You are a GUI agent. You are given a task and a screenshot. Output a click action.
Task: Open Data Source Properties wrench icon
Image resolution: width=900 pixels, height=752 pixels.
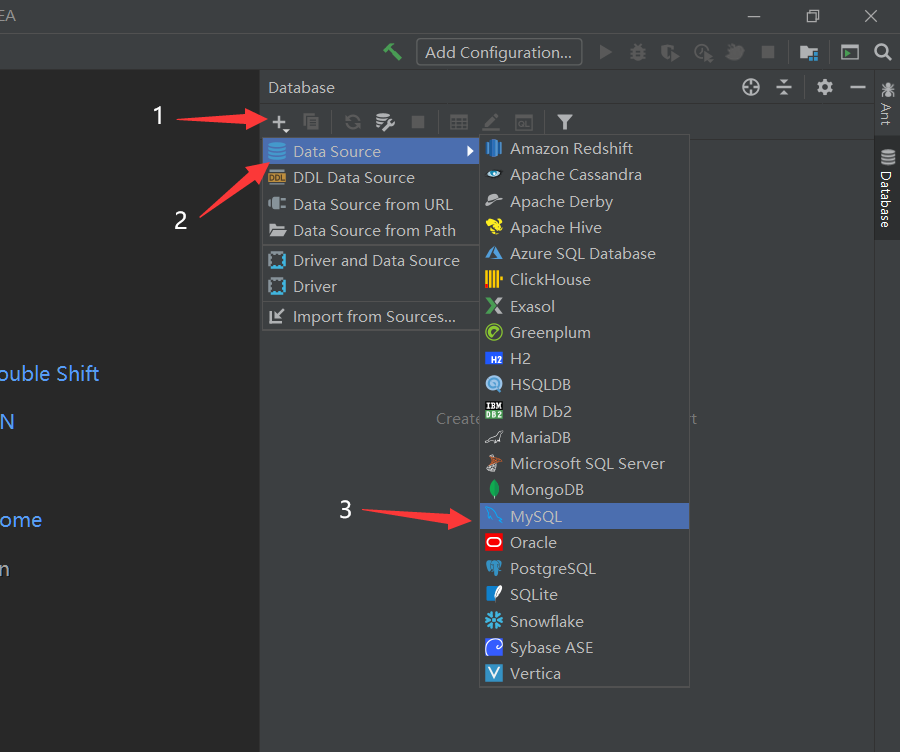(385, 122)
